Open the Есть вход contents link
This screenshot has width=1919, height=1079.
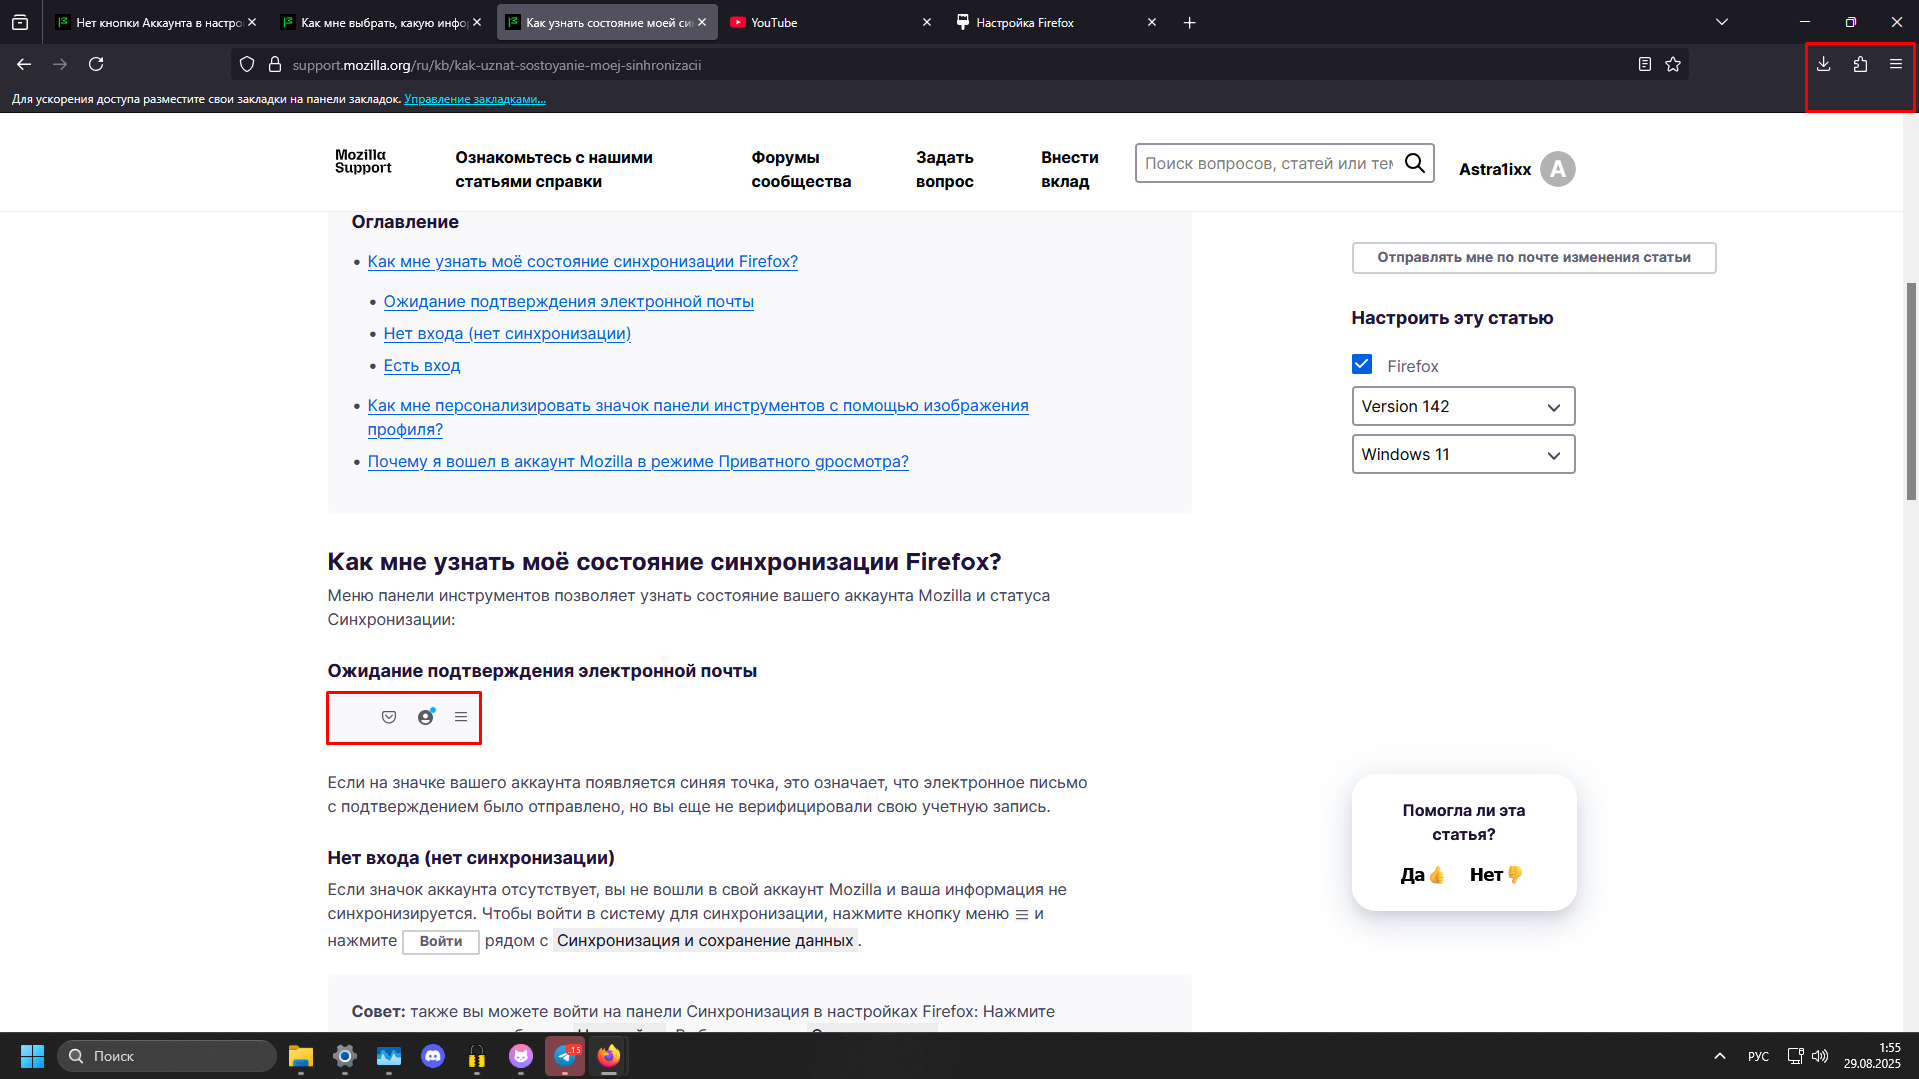(421, 366)
